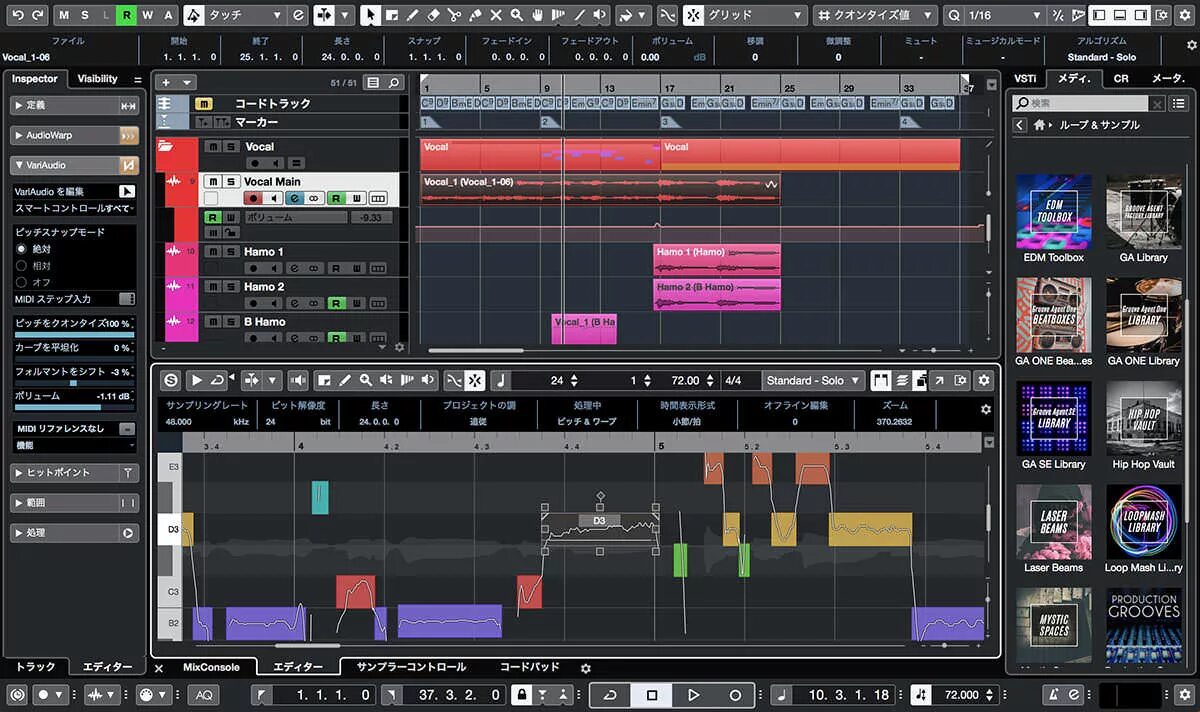Viewport: 1200px width, 712px height.
Task: Open EDM Toolbox library thumbnail
Action: click(x=1053, y=211)
